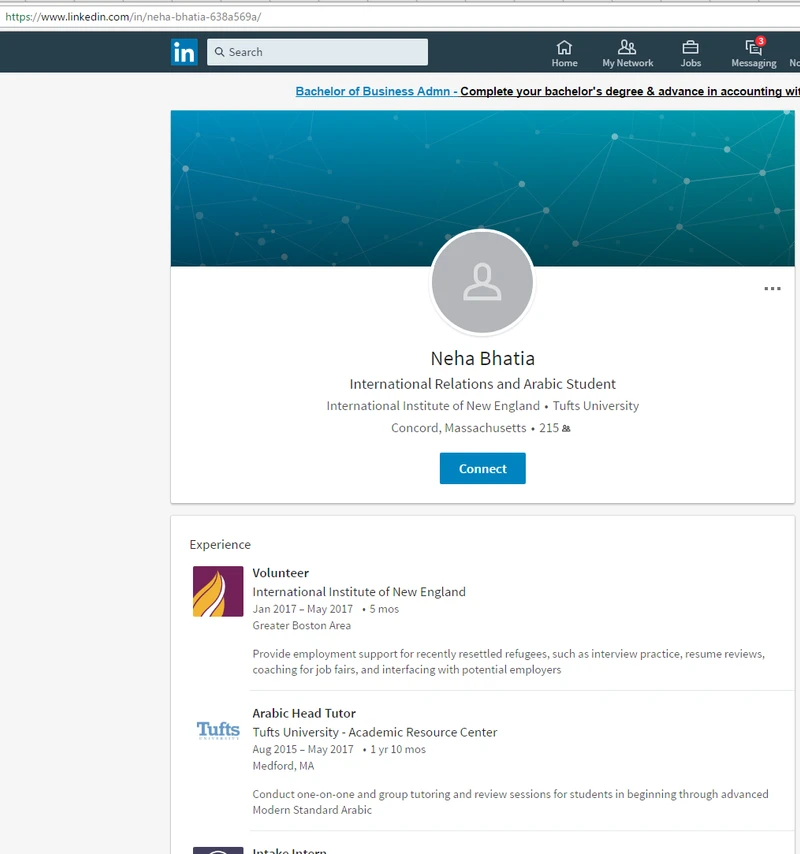Click the profile name Neha Bhatia

tap(483, 358)
